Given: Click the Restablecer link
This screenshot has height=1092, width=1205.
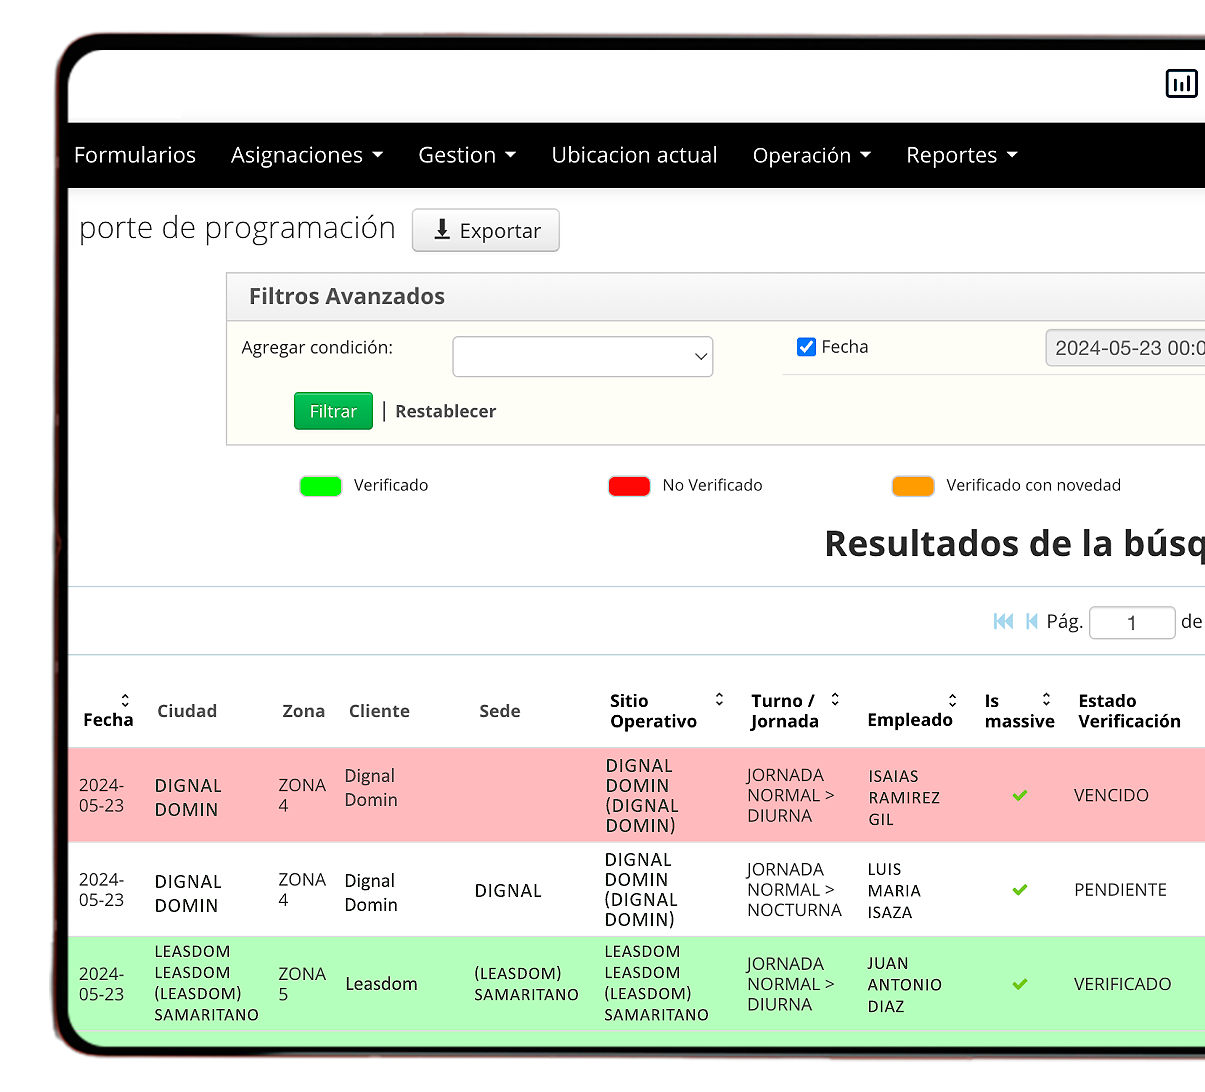Looking at the screenshot, I should point(445,411).
